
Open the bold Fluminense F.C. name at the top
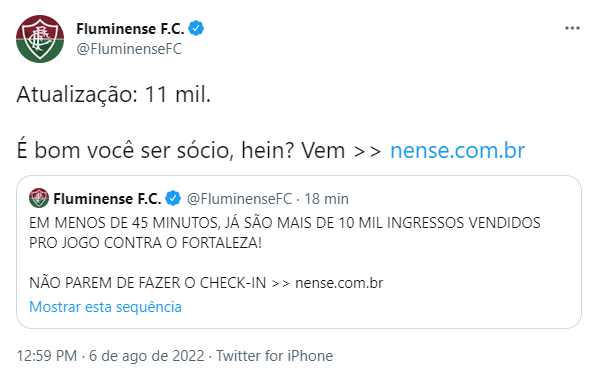coord(130,29)
